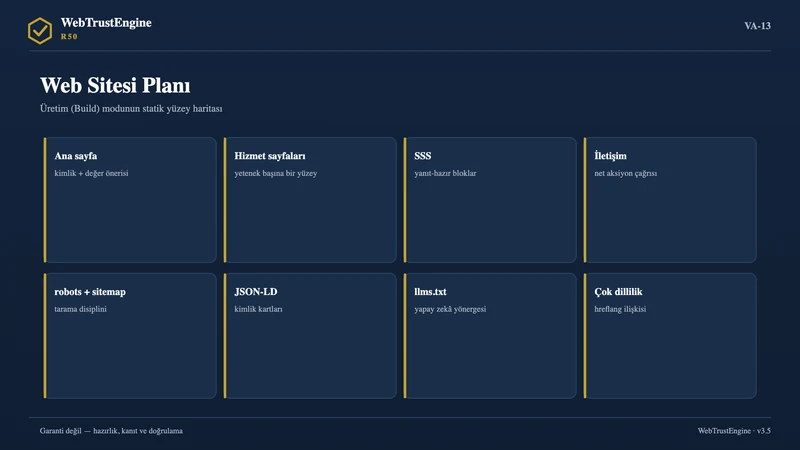Select the JSON-LD card title
Image resolution: width=800 pixels, height=450 pixels.
click(256, 292)
